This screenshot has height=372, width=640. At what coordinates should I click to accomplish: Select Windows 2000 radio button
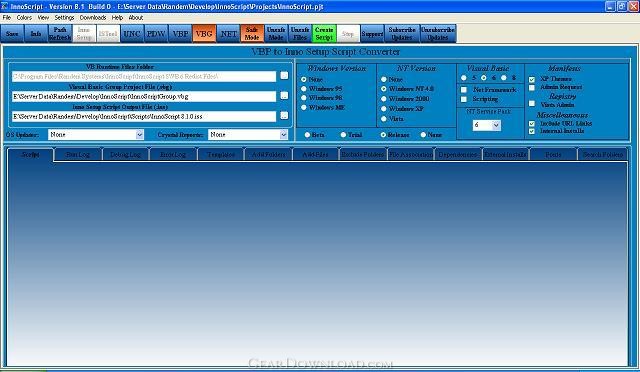coord(384,99)
